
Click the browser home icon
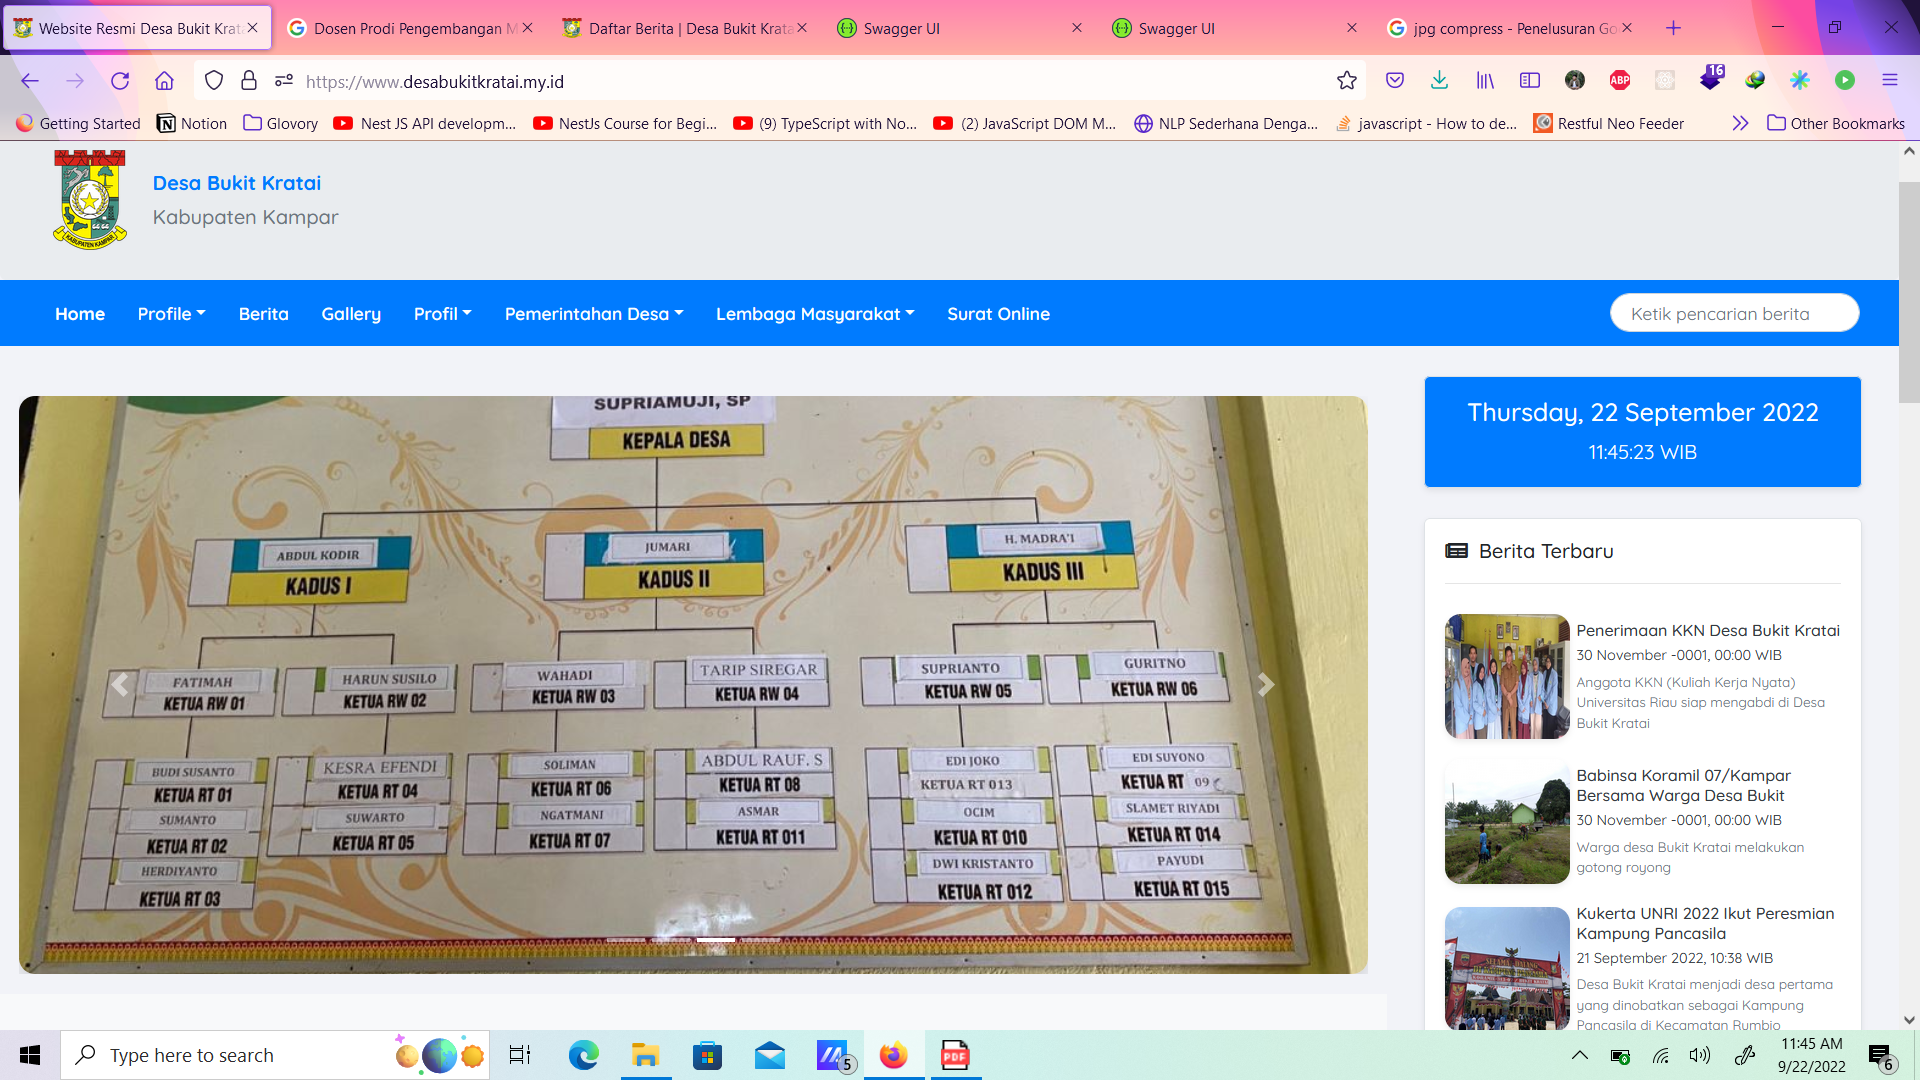click(164, 81)
